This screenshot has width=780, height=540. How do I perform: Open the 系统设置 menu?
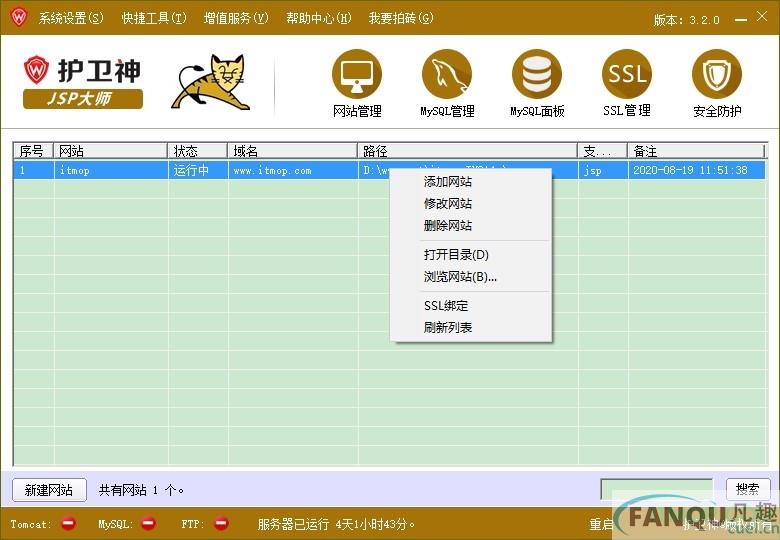[71, 18]
